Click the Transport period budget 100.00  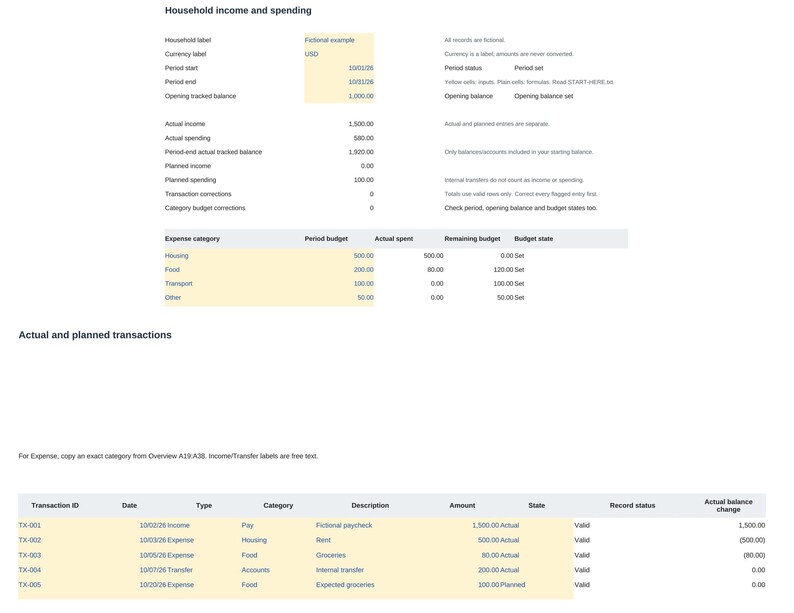pyautogui.click(x=339, y=284)
